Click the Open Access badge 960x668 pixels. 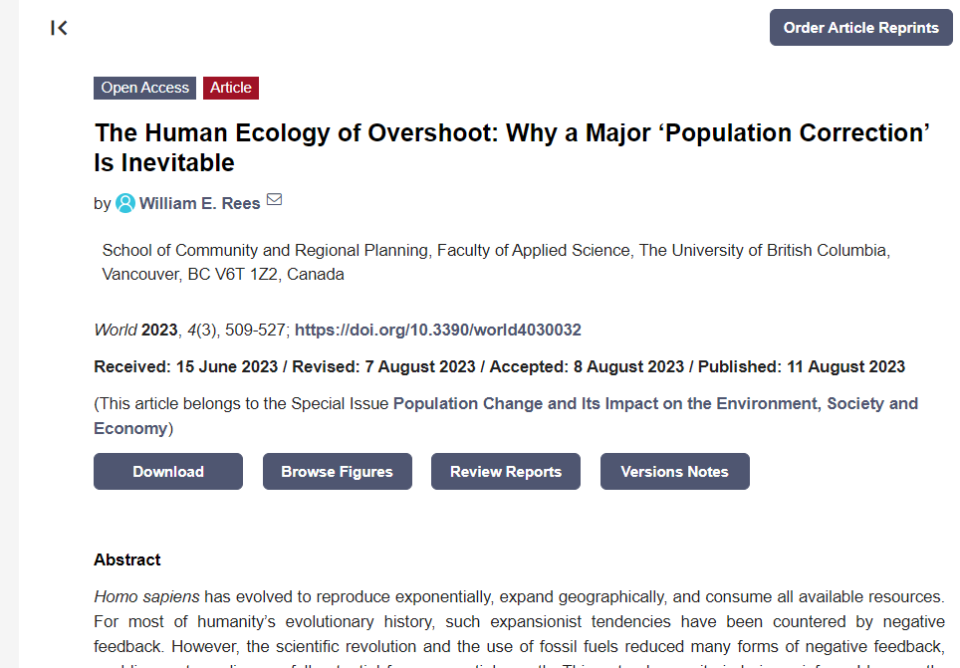click(x=145, y=88)
